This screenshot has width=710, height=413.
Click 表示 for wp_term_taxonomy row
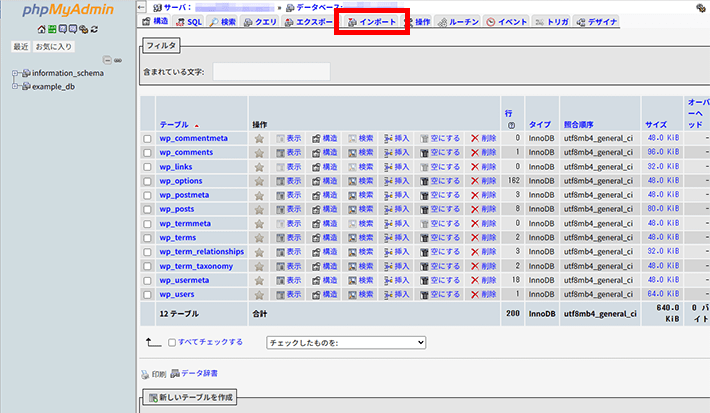click(289, 266)
